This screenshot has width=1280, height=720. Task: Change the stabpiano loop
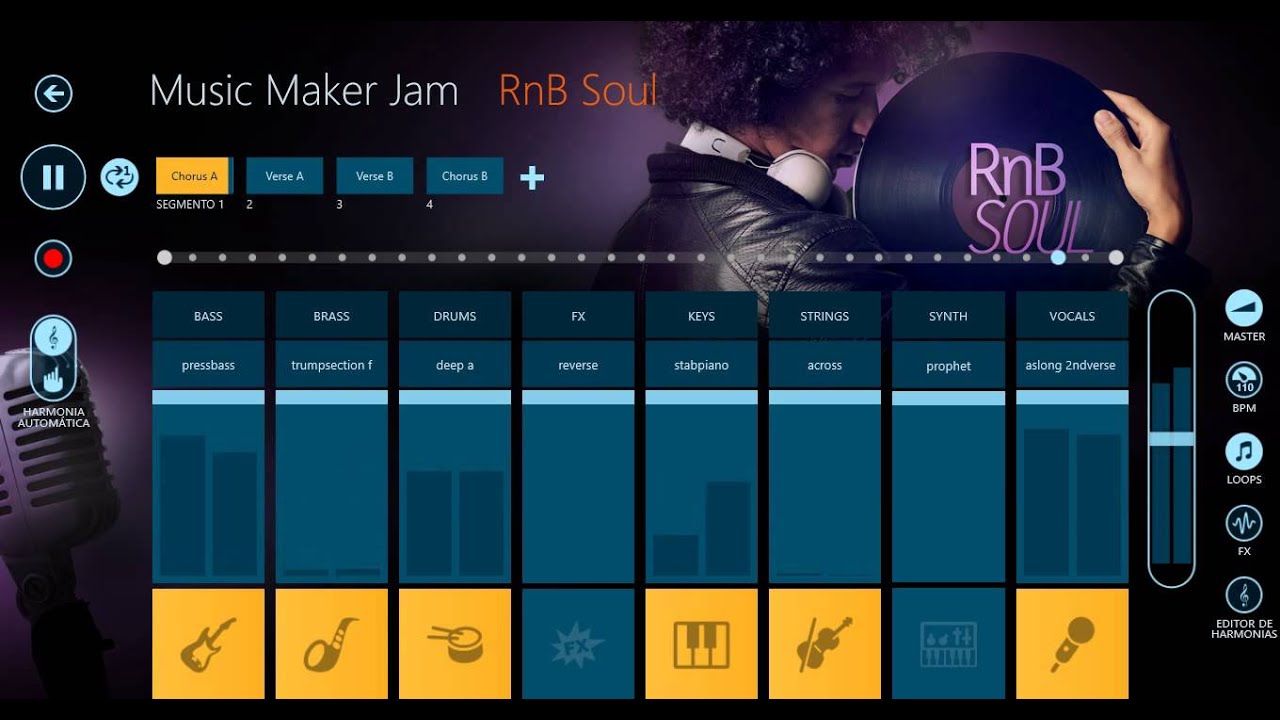701,365
